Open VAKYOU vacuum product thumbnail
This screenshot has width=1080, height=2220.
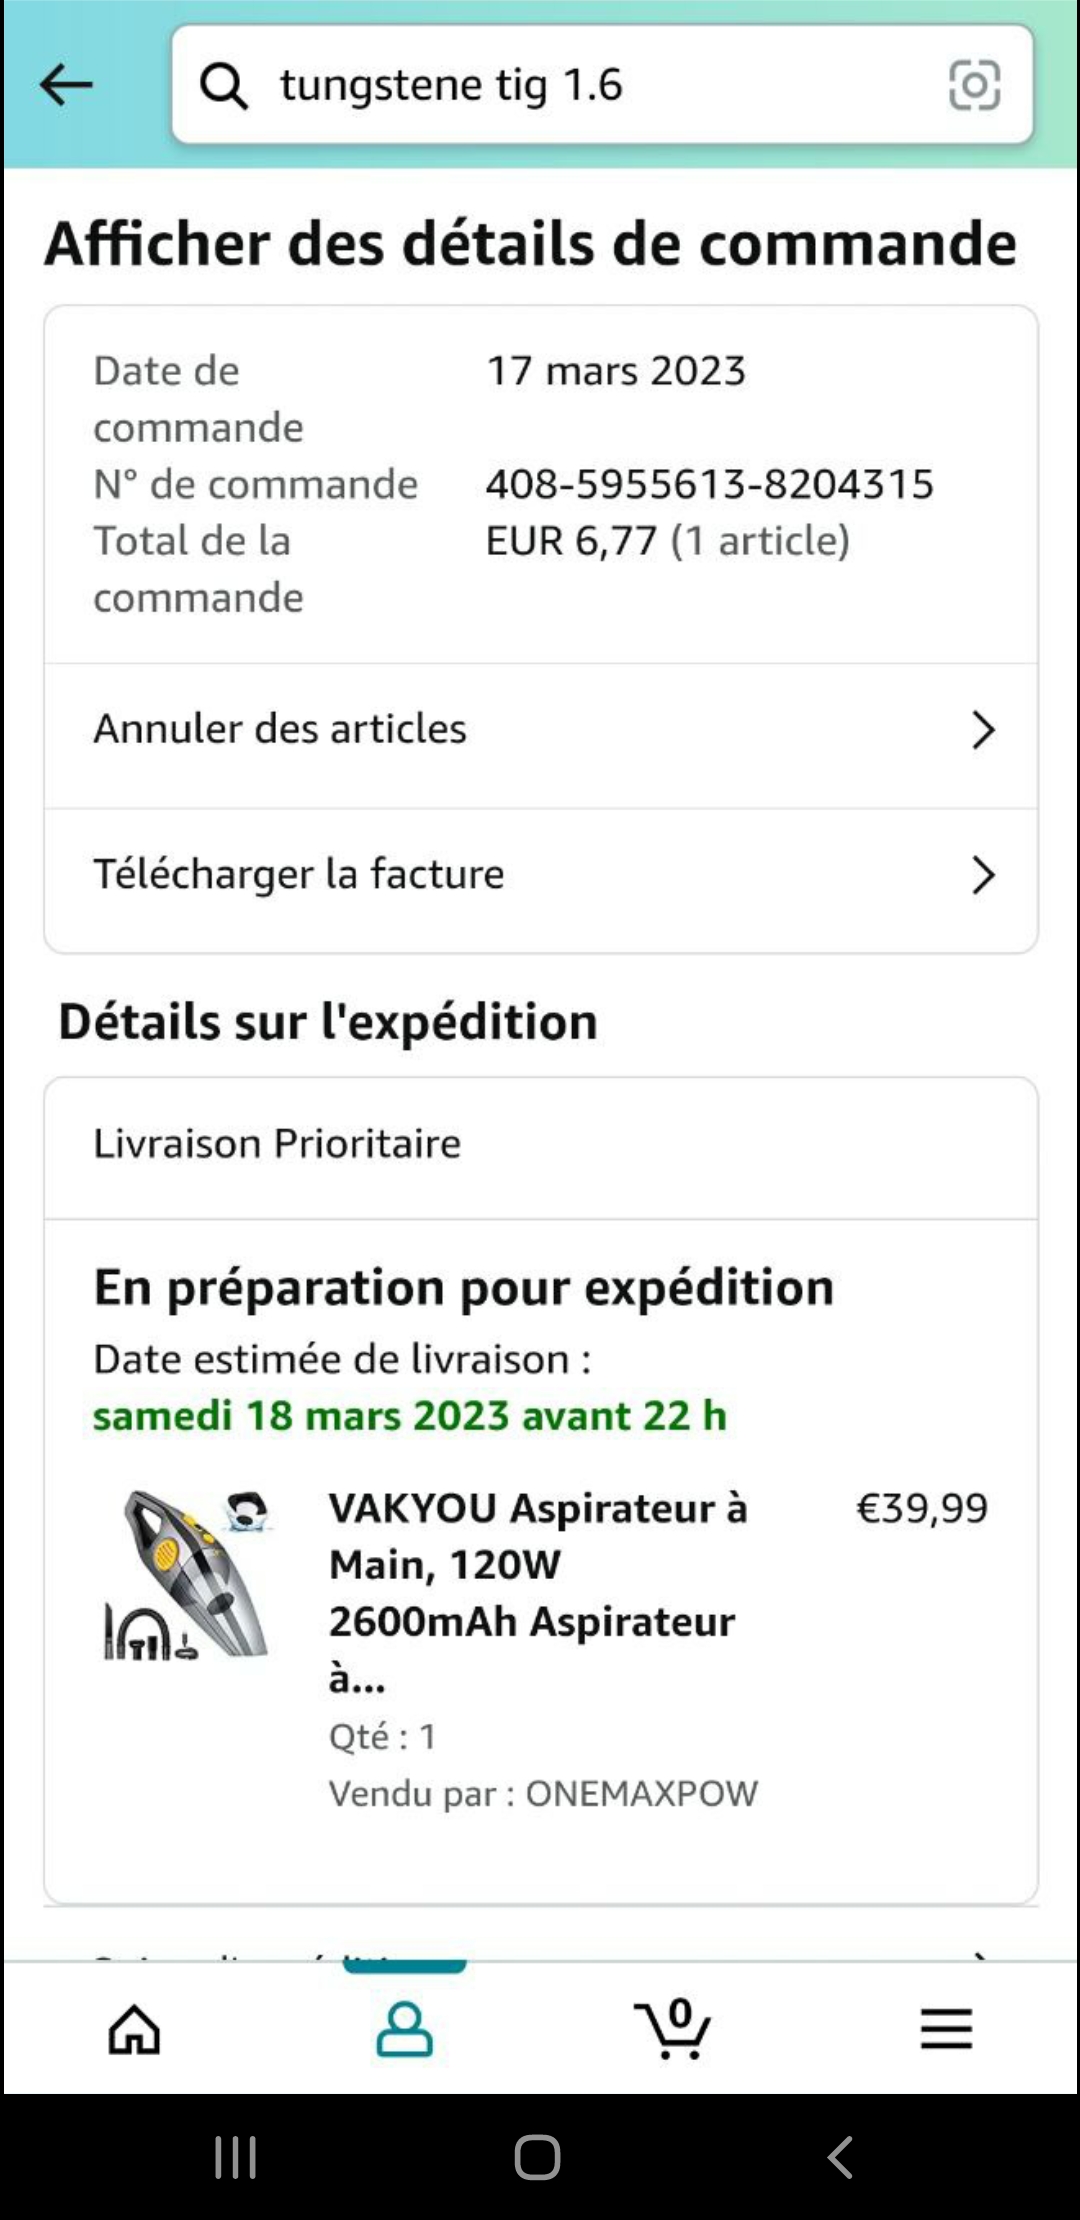[x=189, y=1576]
